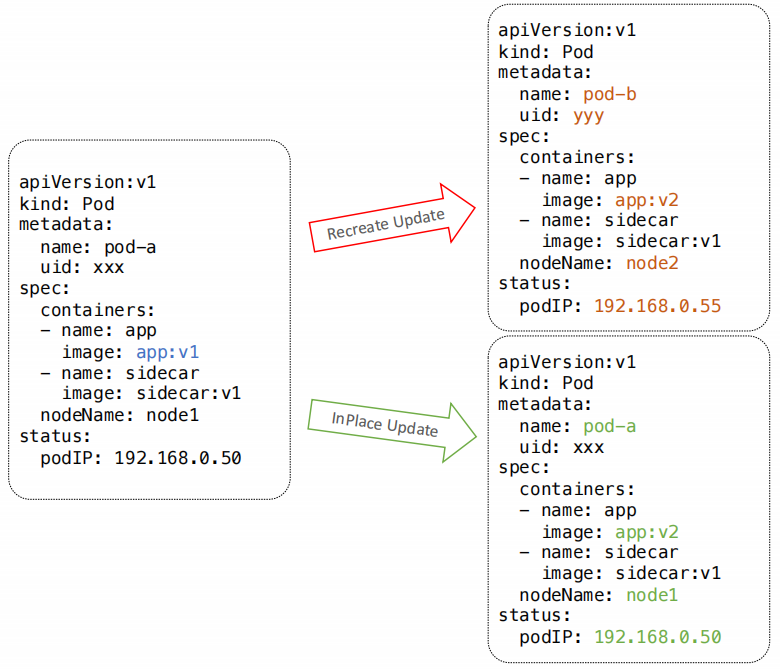The width and height of the screenshot is (780, 669).
Task: Click "- name: sidecar" in original pod box
Action: [x=120, y=373]
